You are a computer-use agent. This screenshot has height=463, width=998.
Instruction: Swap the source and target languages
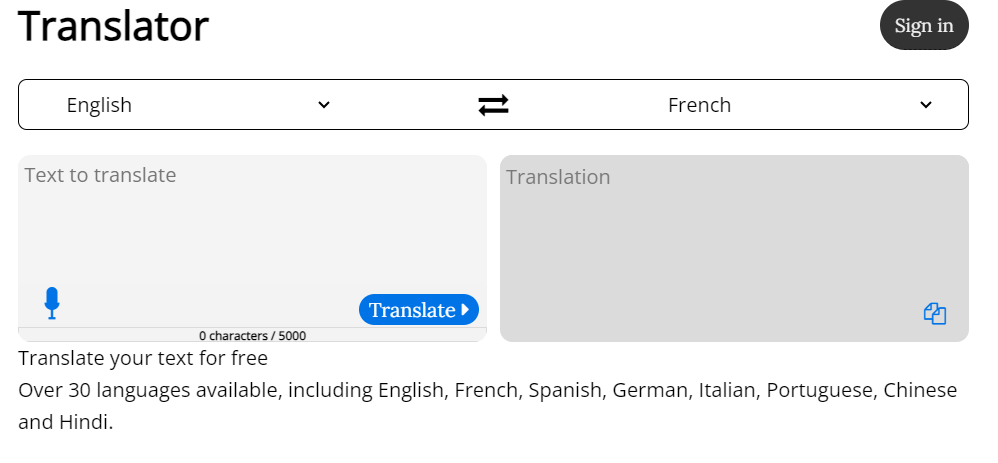(x=493, y=105)
